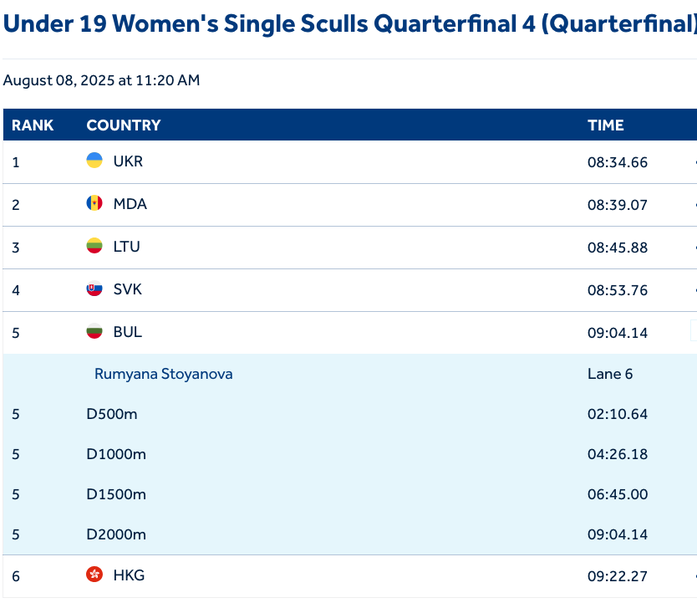The width and height of the screenshot is (697, 608).
Task: Click the Quarterfinal 4 page heading
Action: 350,23
